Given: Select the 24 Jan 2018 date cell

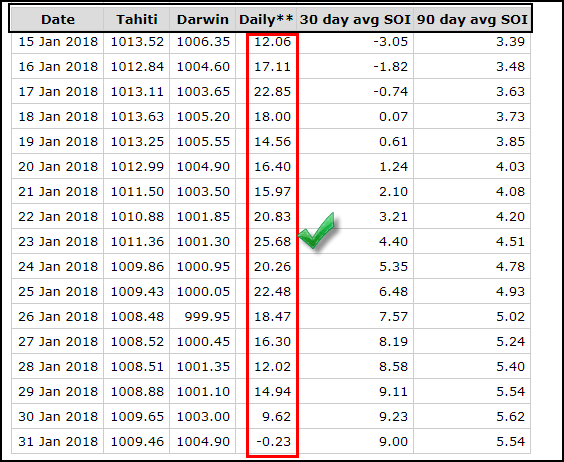Looking at the screenshot, I should 58,267.
